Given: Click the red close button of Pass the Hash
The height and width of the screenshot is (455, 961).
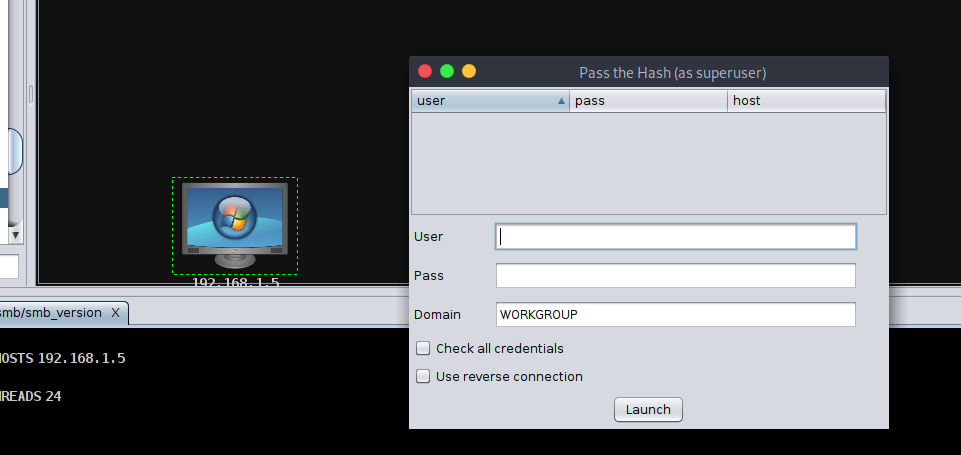Looking at the screenshot, I should [425, 71].
